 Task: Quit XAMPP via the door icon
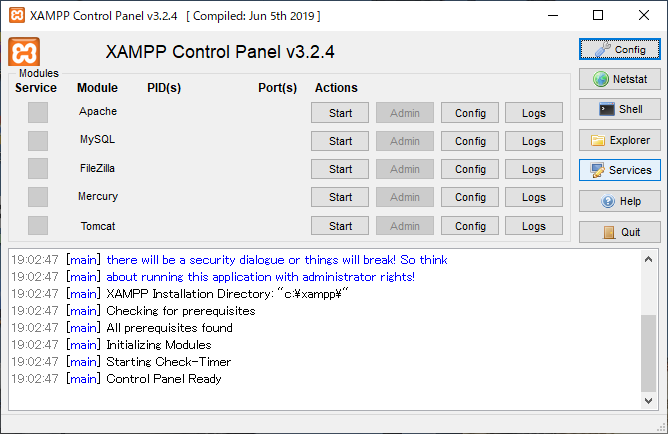[619, 232]
